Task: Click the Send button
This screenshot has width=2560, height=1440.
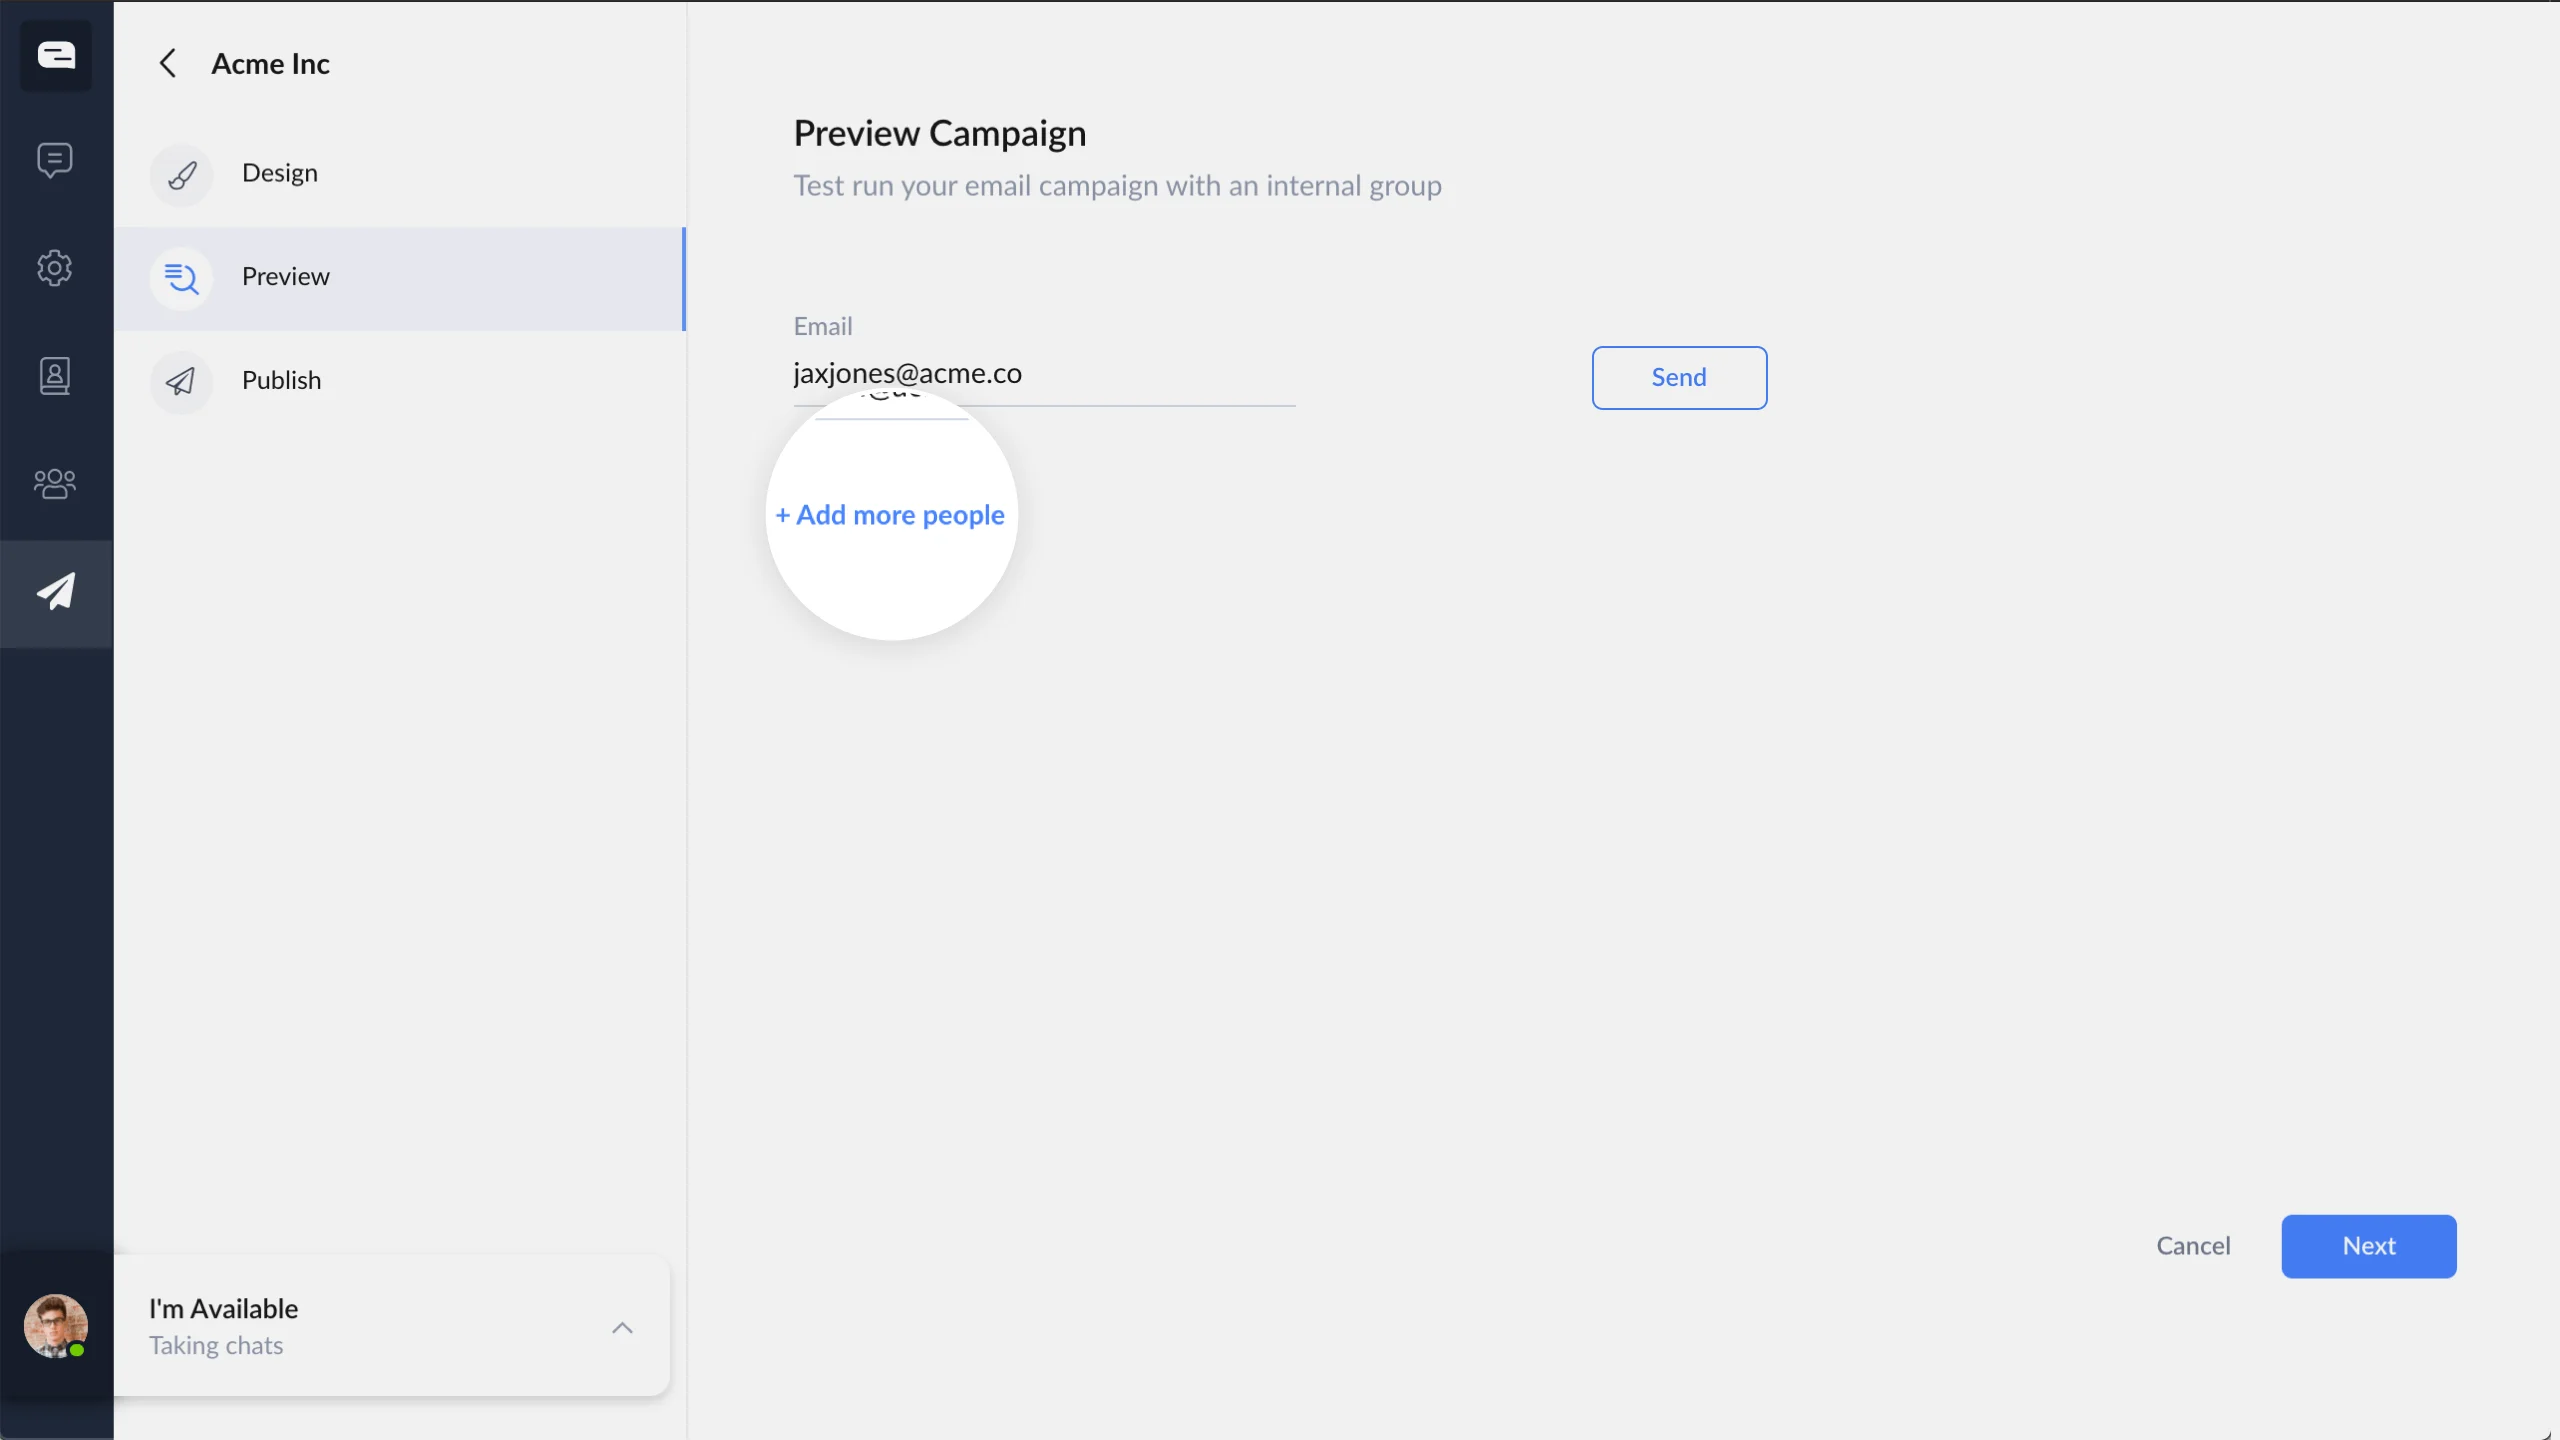Action: [x=1679, y=377]
